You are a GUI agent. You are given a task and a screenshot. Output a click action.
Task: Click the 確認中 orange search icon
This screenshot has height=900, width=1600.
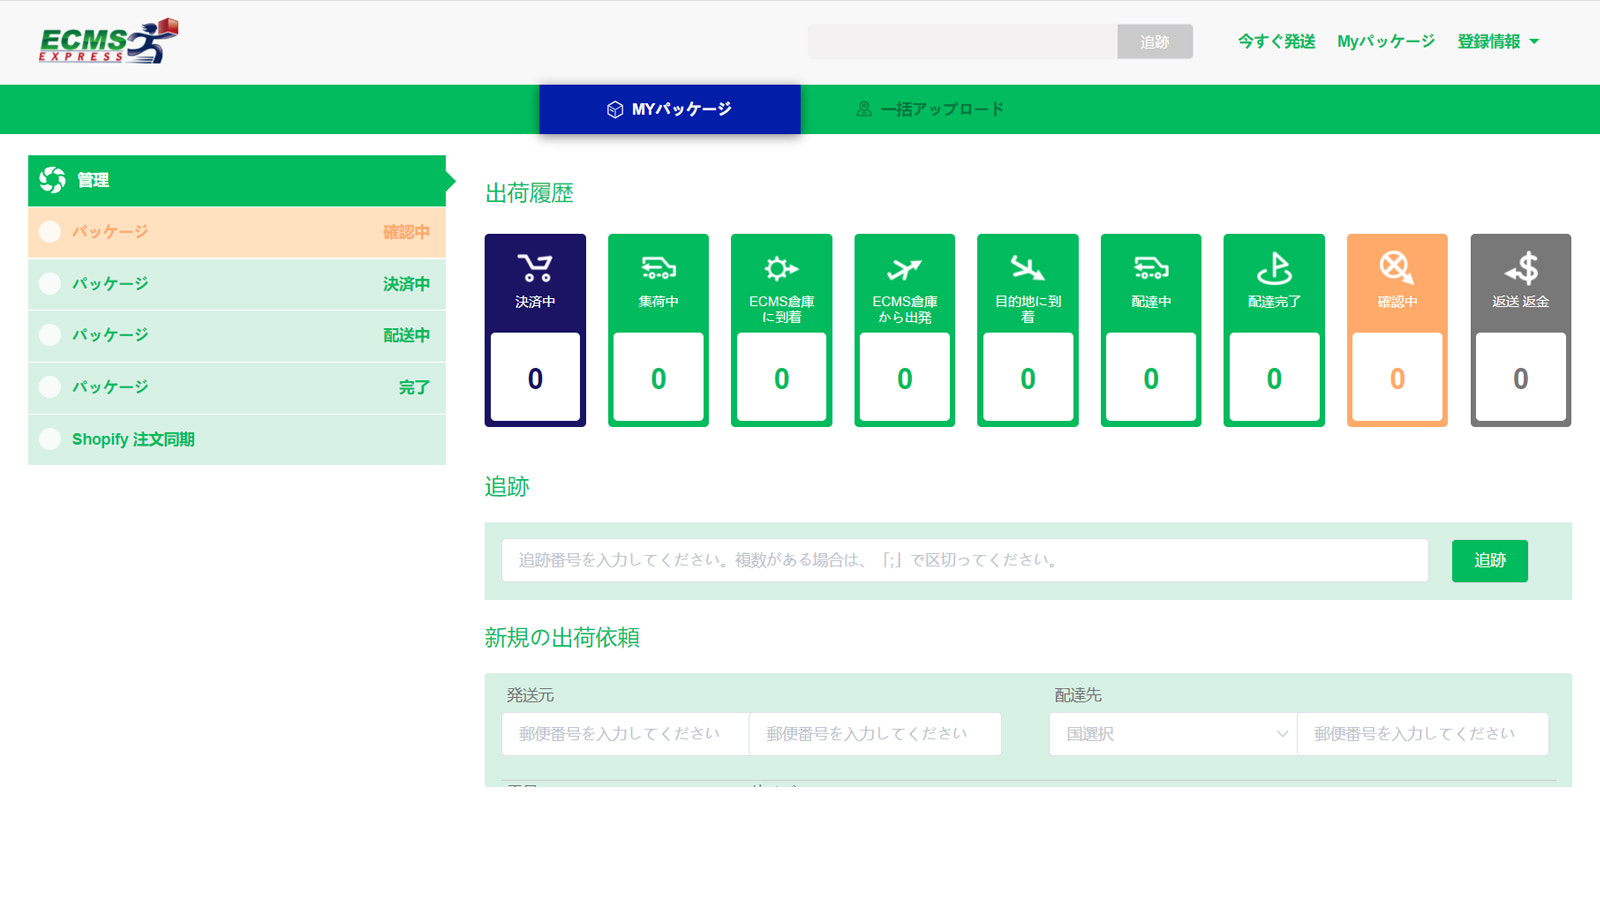click(x=1397, y=268)
